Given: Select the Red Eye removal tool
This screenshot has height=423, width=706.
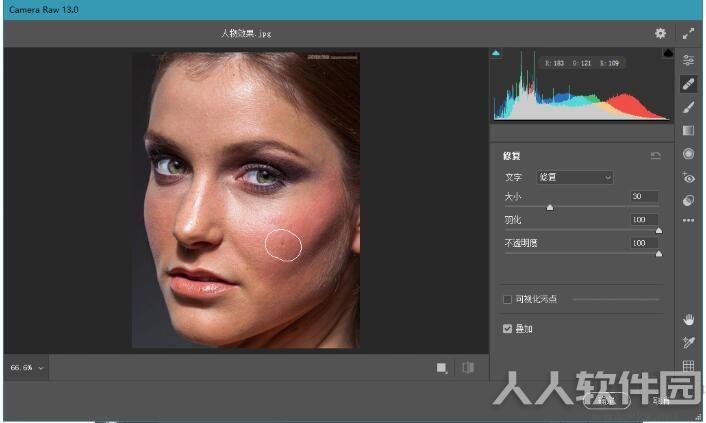Looking at the screenshot, I should 688,177.
